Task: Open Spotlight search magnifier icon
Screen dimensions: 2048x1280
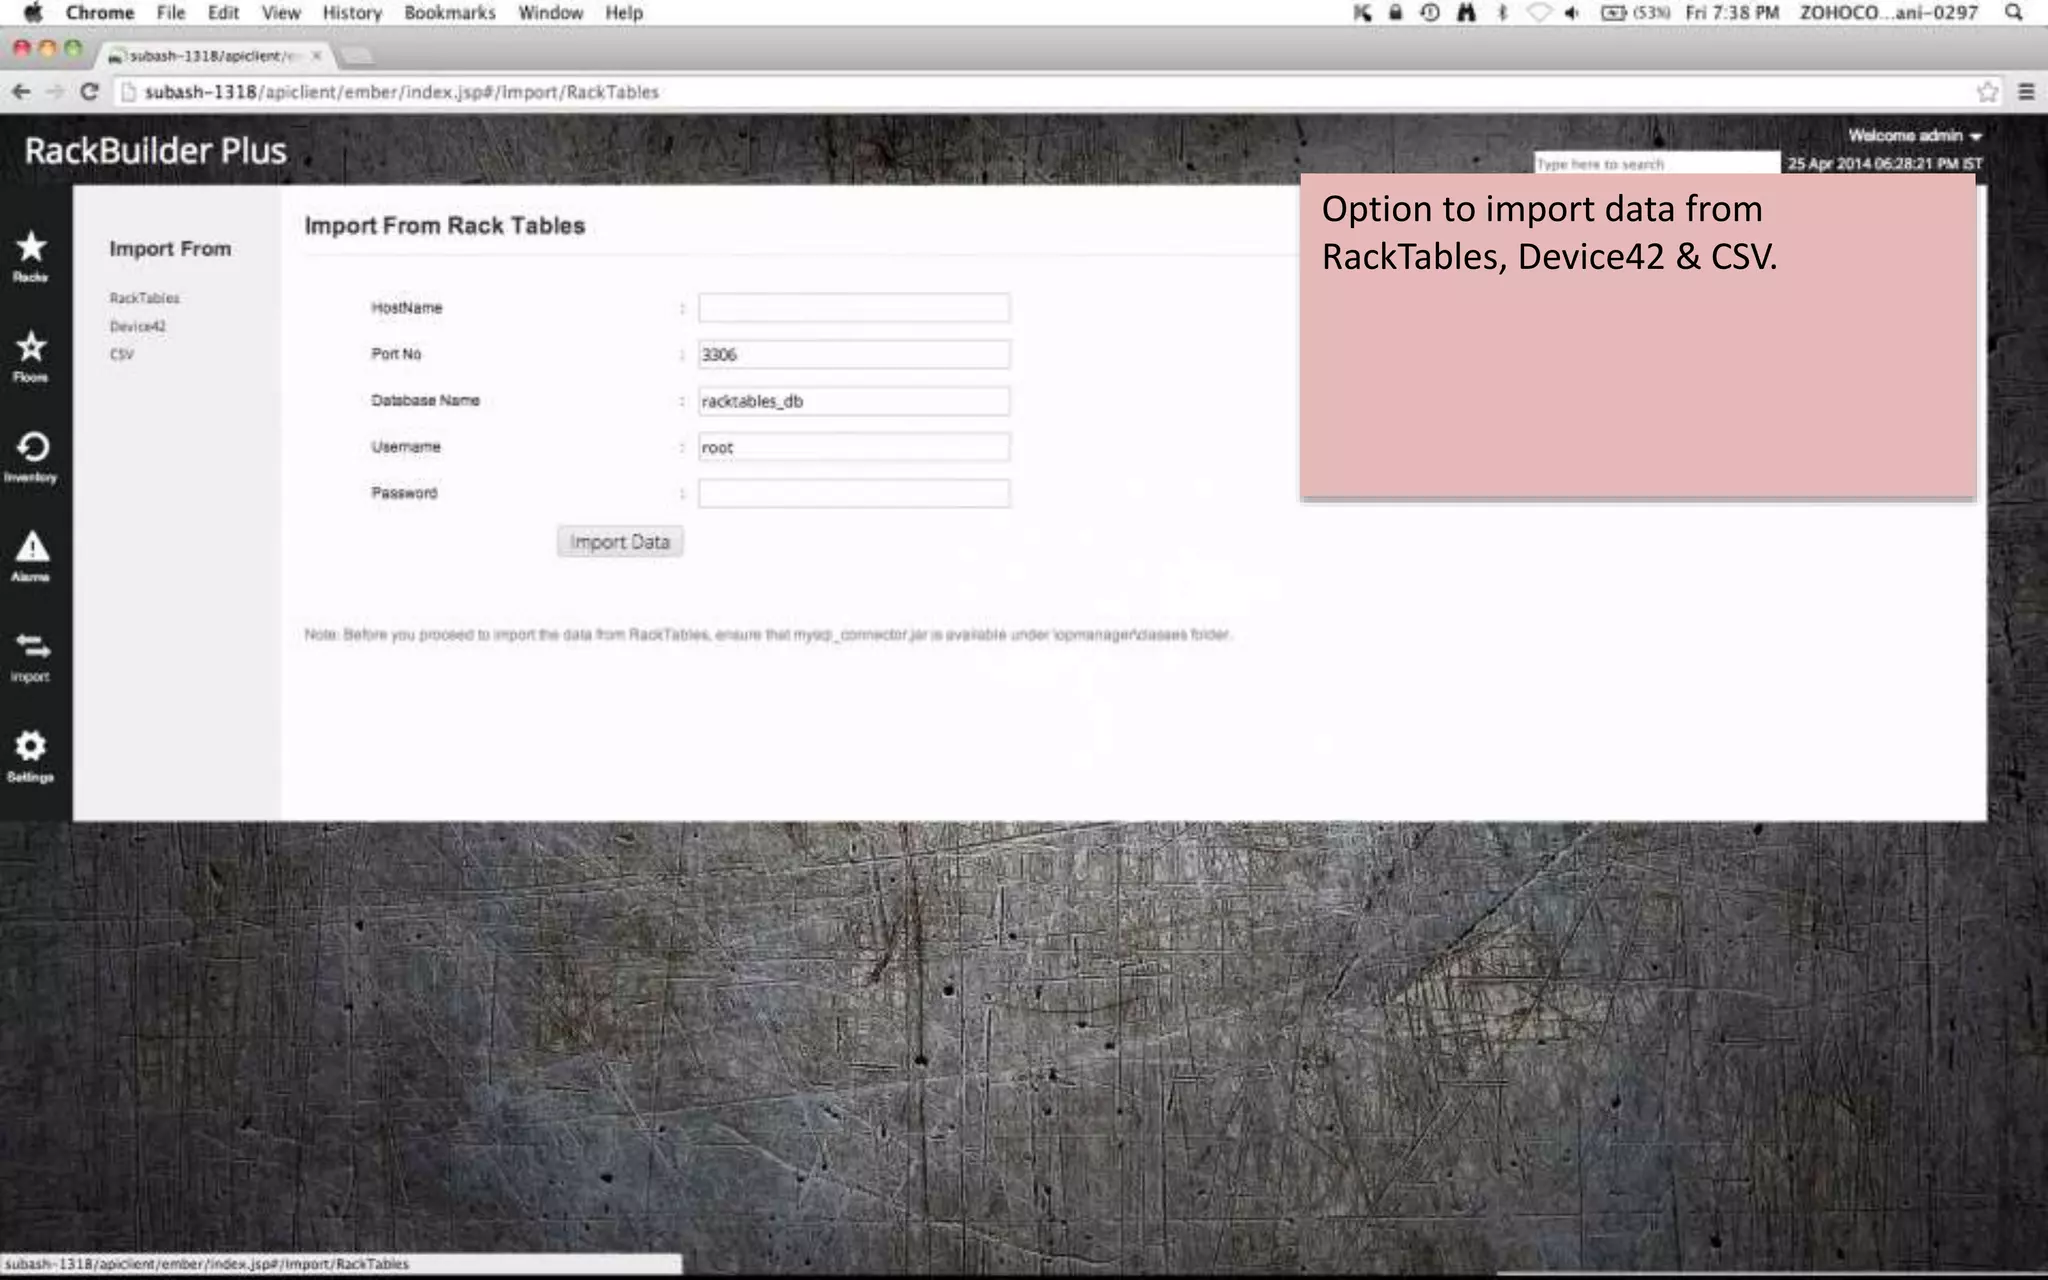Action: (2014, 13)
